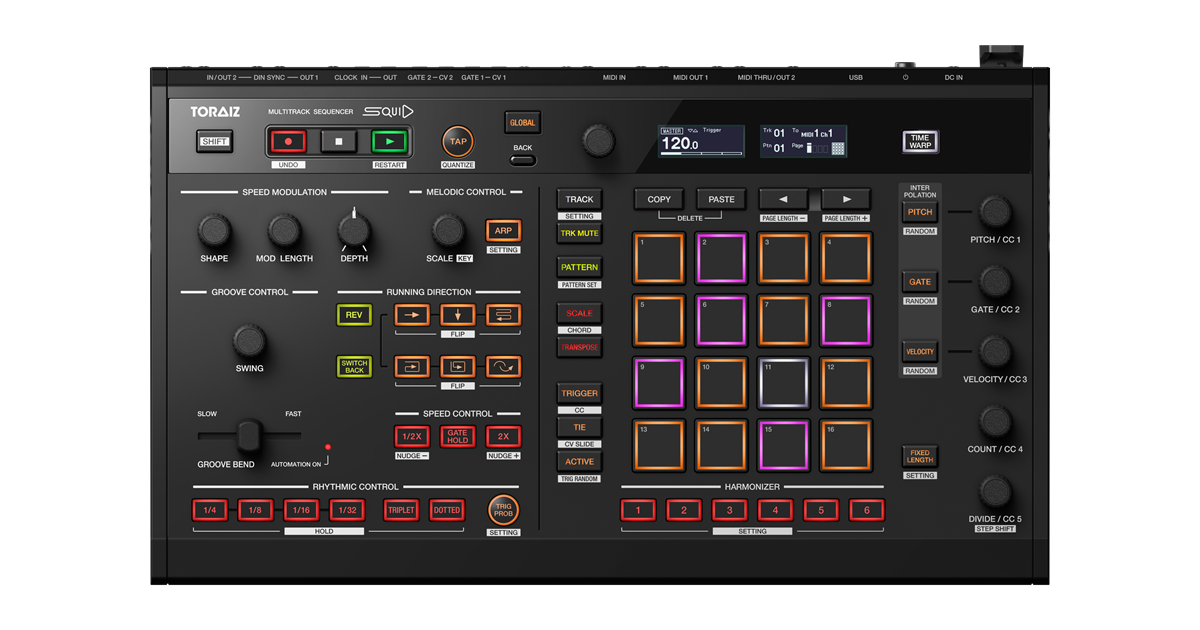
Task: Select the wave-shaped random running direction icon
Action: point(502,366)
